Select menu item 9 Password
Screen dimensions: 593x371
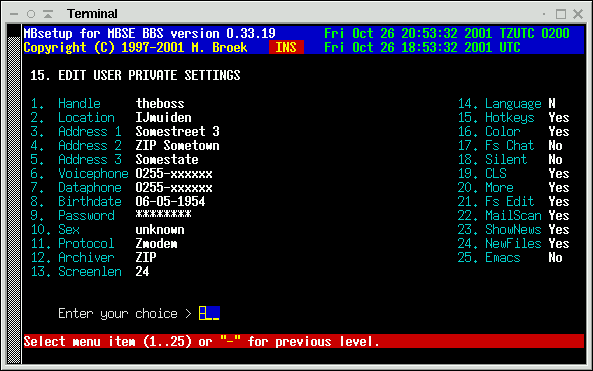pos(73,216)
